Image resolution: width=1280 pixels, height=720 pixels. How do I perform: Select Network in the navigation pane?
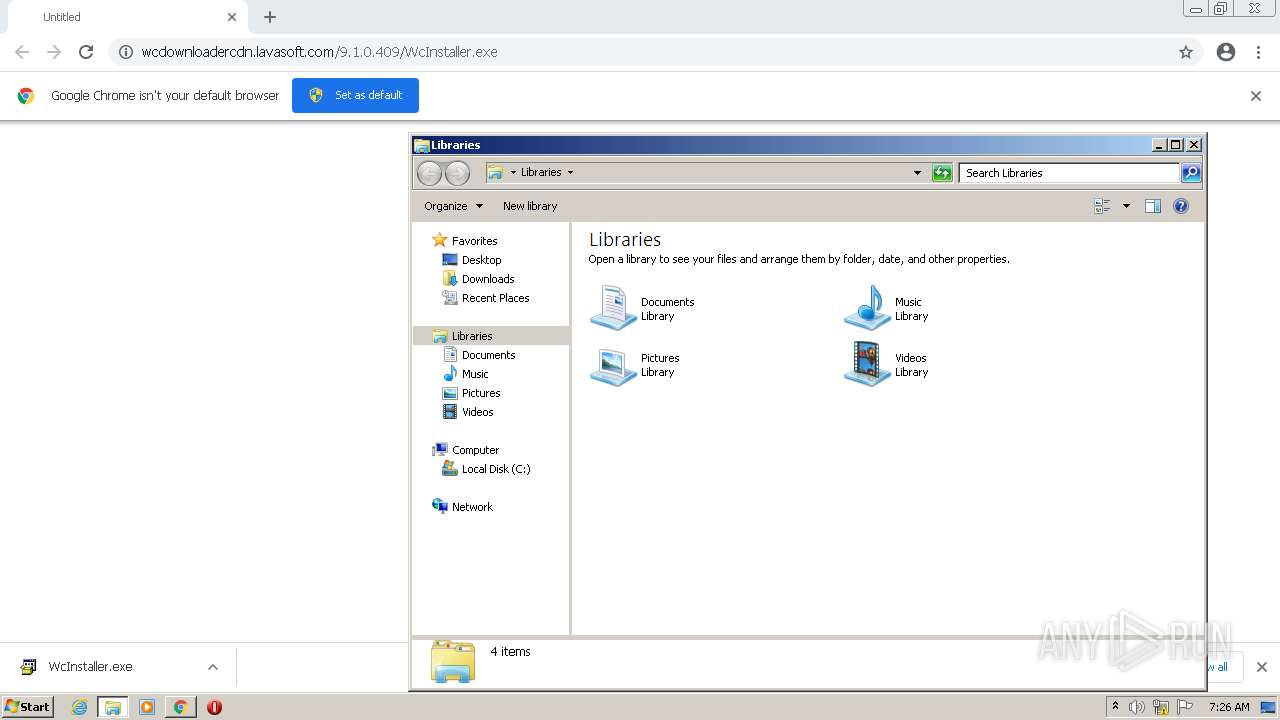(x=462, y=507)
